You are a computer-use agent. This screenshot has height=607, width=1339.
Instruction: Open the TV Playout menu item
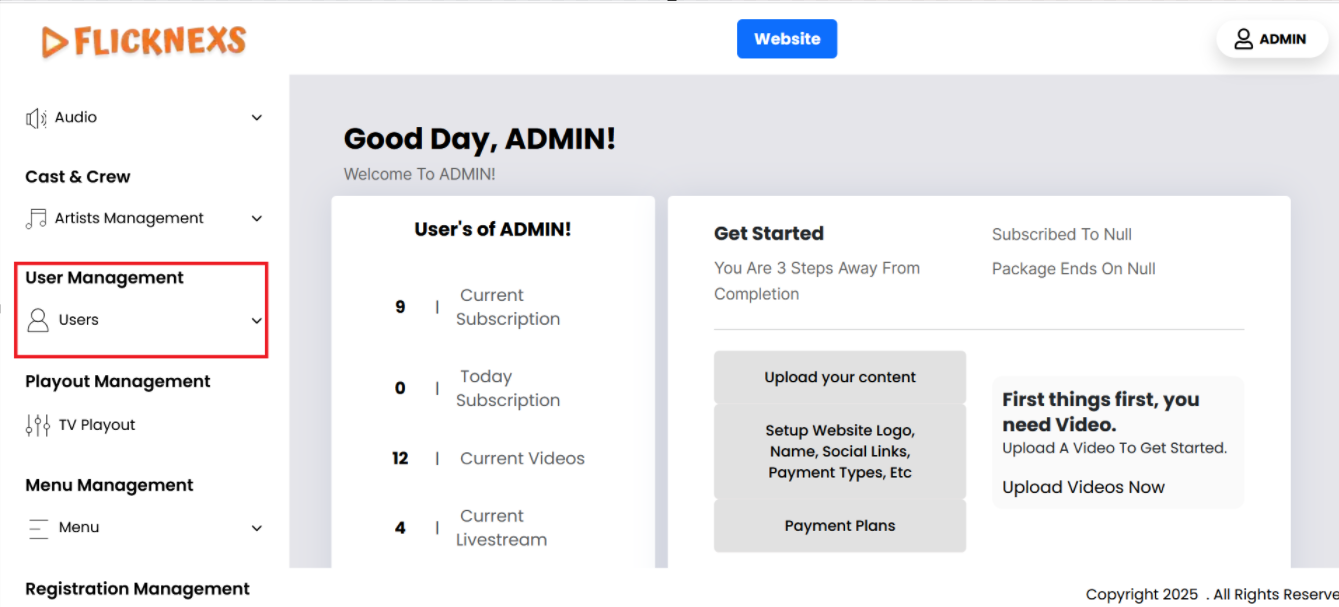tap(97, 425)
